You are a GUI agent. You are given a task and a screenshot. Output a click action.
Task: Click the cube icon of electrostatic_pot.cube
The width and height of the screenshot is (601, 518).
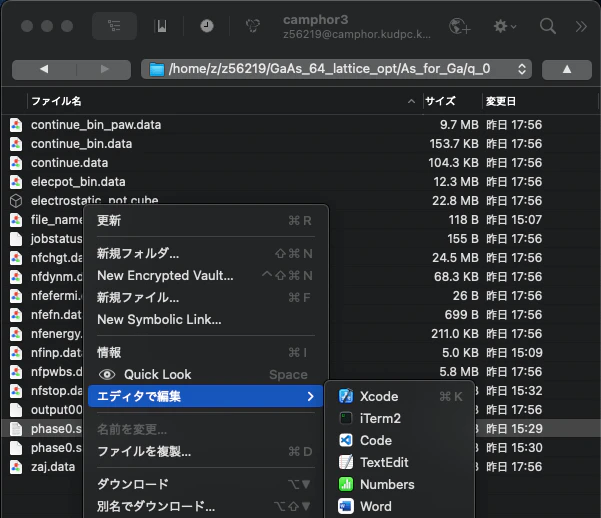pyautogui.click(x=16, y=201)
